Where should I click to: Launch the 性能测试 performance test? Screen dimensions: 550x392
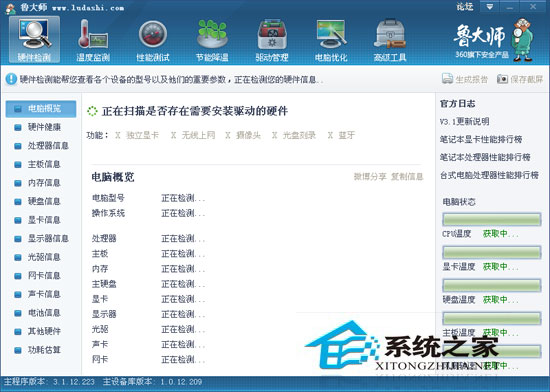pyautogui.click(x=153, y=40)
